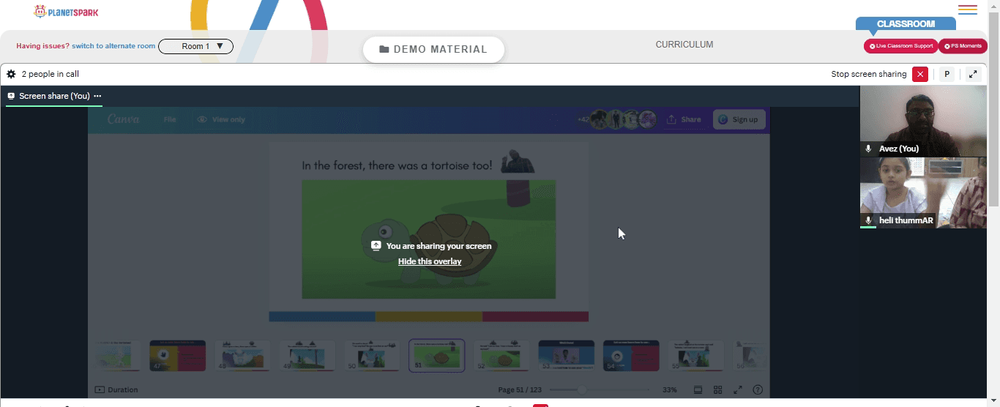This screenshot has width=1000, height=407.
Task: Select the Classroom tab
Action: [x=906, y=24]
